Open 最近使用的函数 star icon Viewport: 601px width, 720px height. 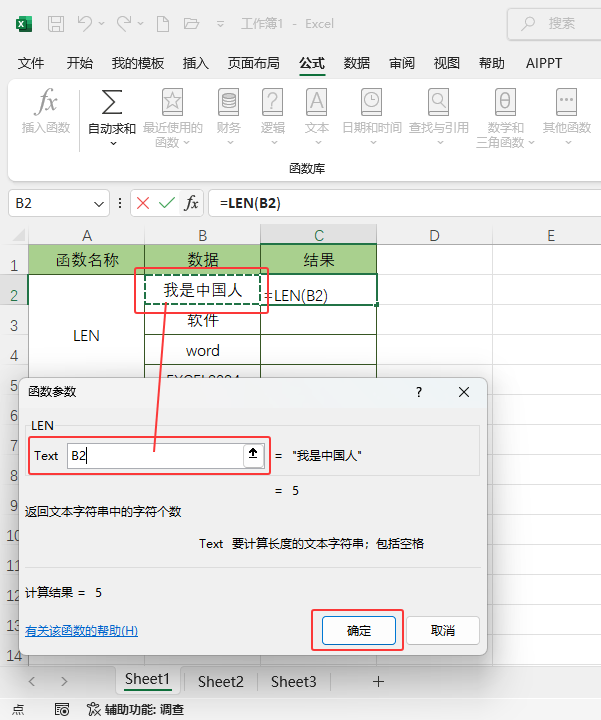pos(173,101)
